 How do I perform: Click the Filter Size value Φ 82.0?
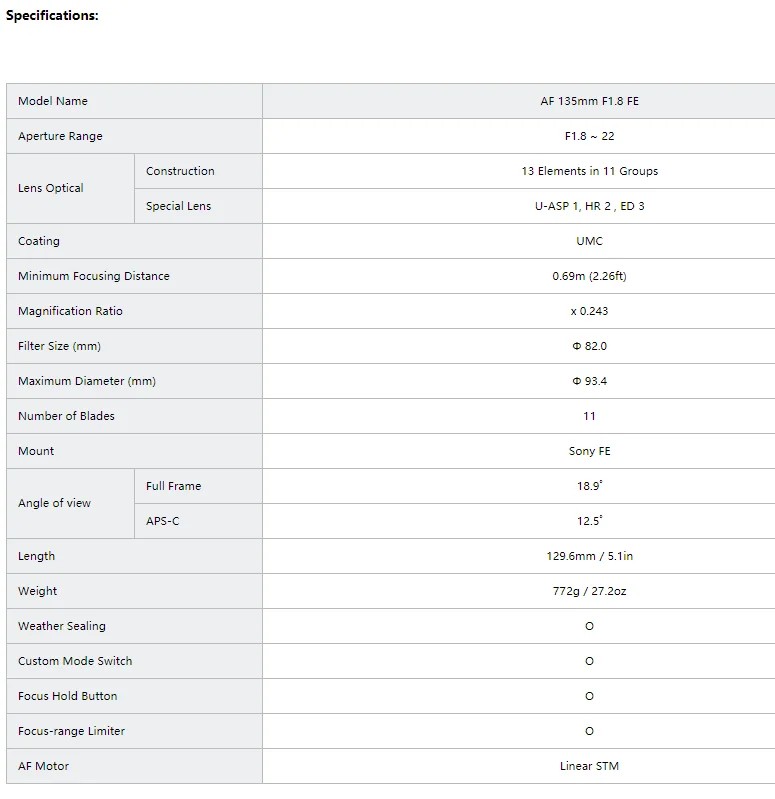coord(589,346)
